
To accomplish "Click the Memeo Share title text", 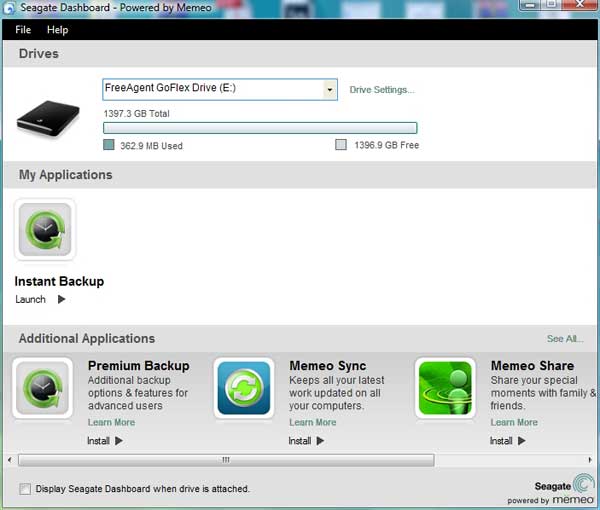I will pos(532,365).
